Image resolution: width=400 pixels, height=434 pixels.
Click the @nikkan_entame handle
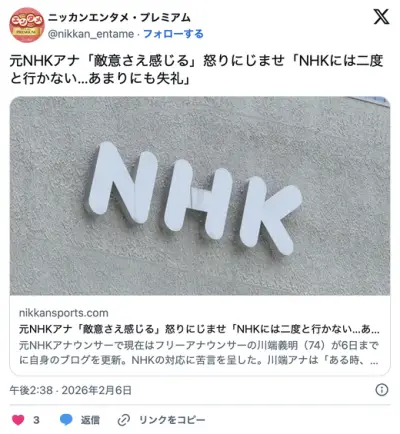[x=91, y=34]
